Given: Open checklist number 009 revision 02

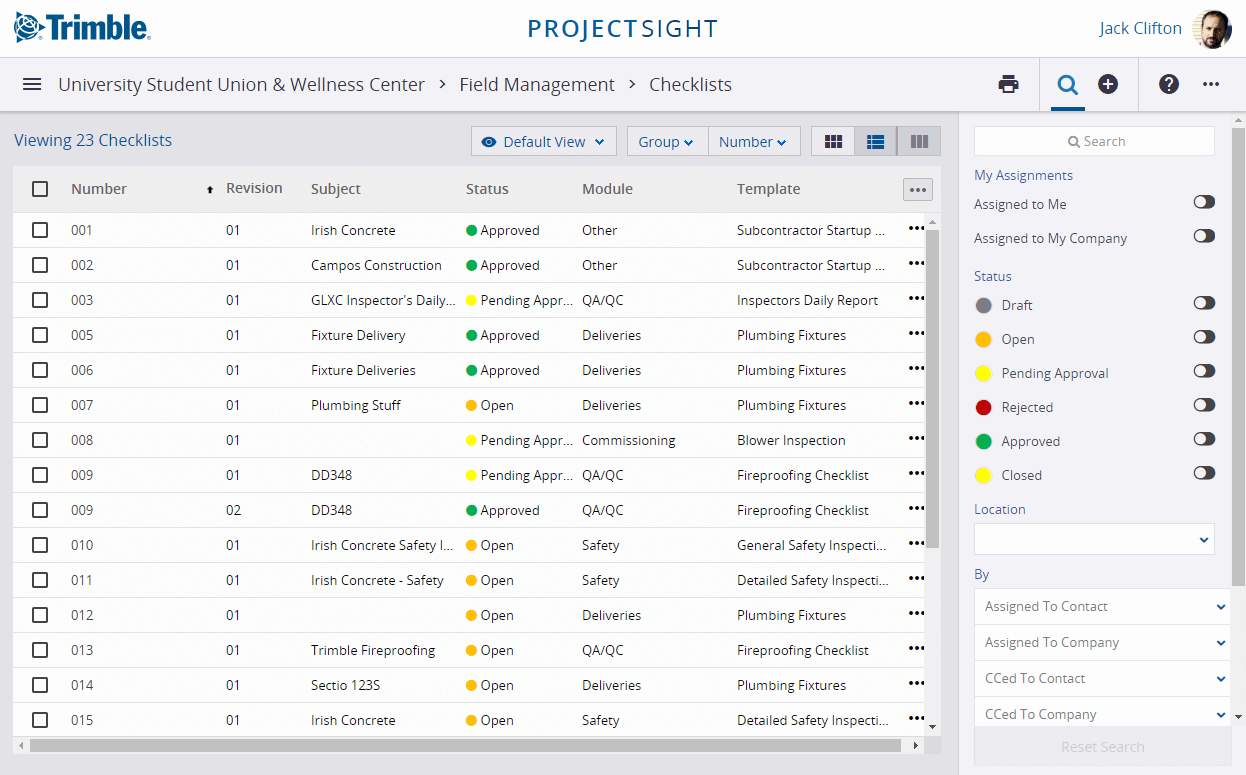Looking at the screenshot, I should tap(82, 510).
